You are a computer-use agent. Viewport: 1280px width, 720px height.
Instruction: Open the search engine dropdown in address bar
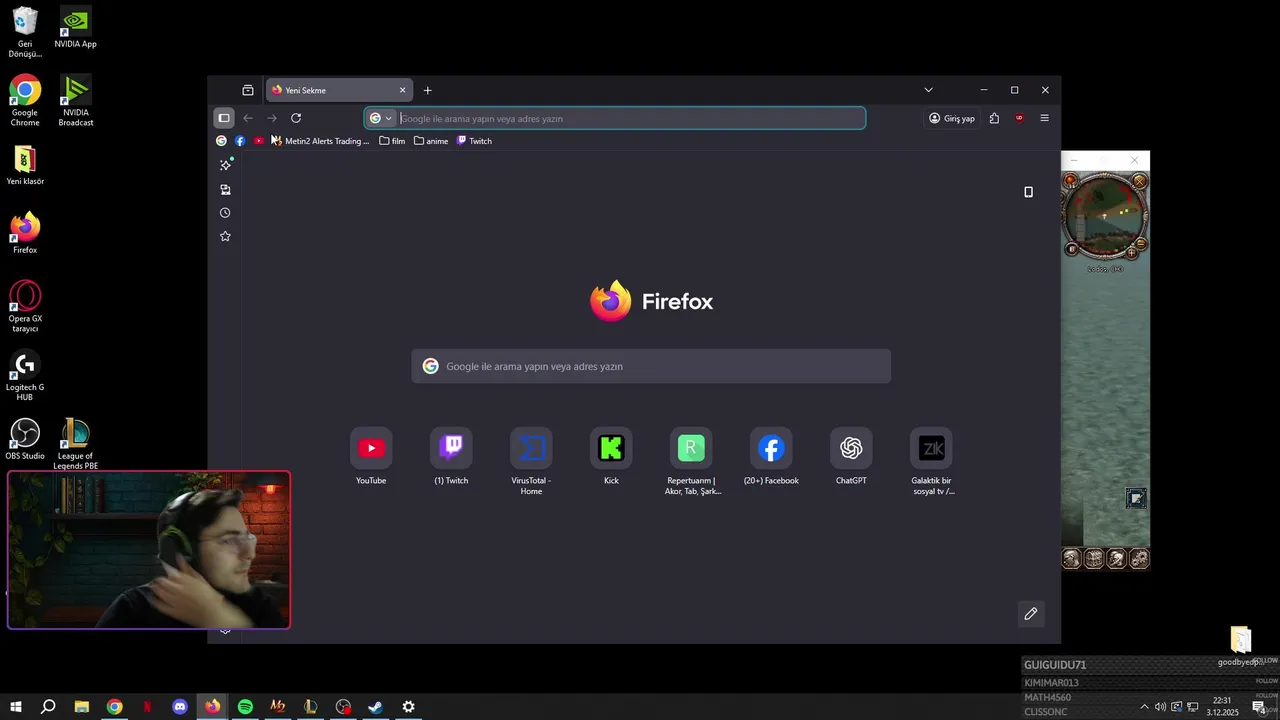click(x=381, y=118)
